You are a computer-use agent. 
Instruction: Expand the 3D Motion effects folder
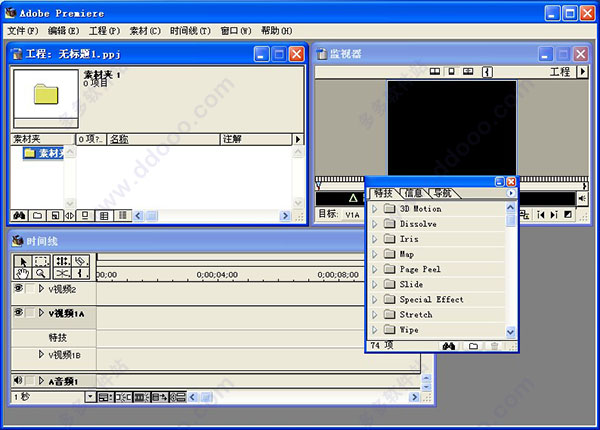click(x=375, y=209)
